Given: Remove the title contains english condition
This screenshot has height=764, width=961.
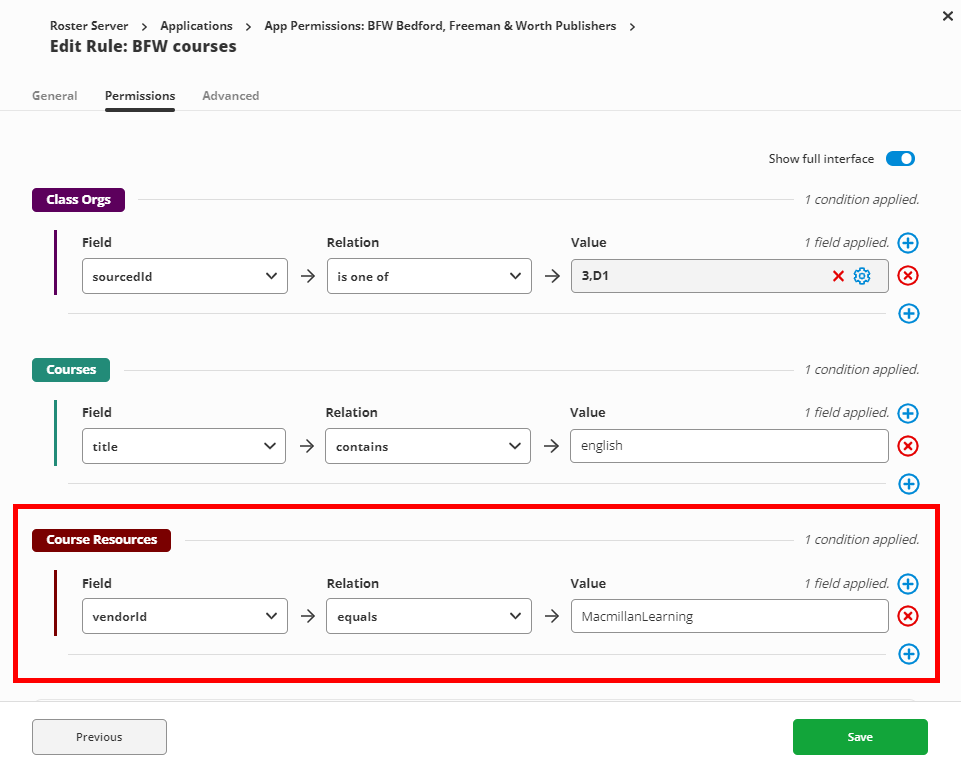Looking at the screenshot, I should (x=908, y=446).
